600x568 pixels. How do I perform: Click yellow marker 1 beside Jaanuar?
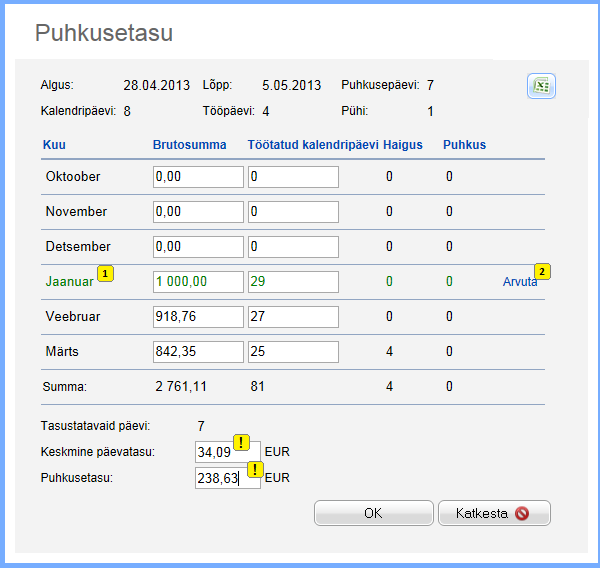[104, 273]
